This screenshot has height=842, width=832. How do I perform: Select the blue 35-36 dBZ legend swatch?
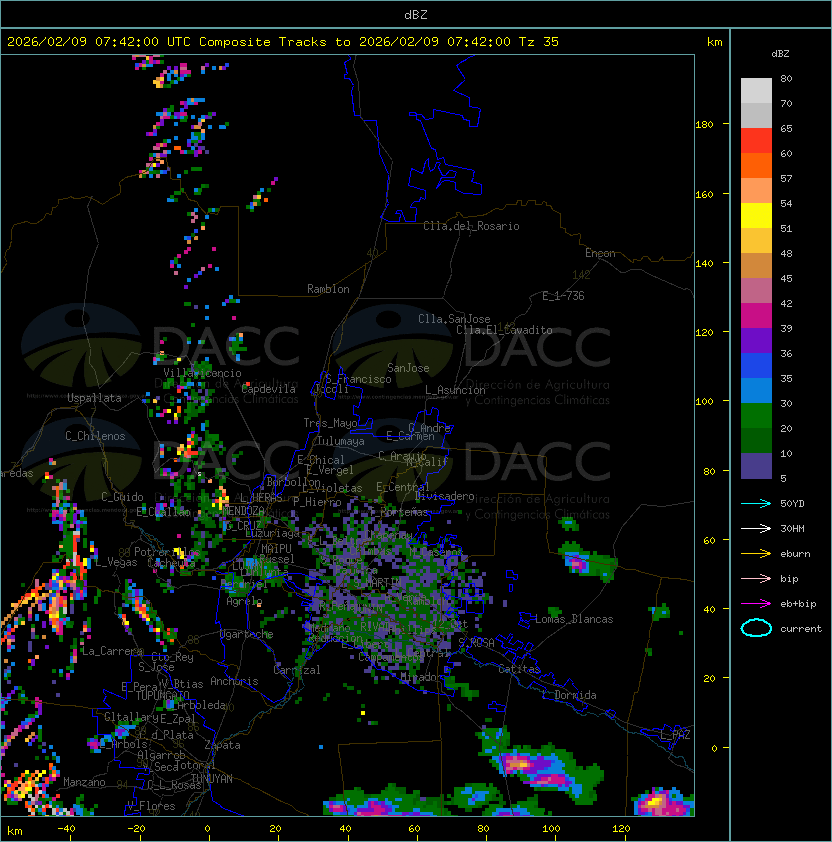click(x=756, y=366)
